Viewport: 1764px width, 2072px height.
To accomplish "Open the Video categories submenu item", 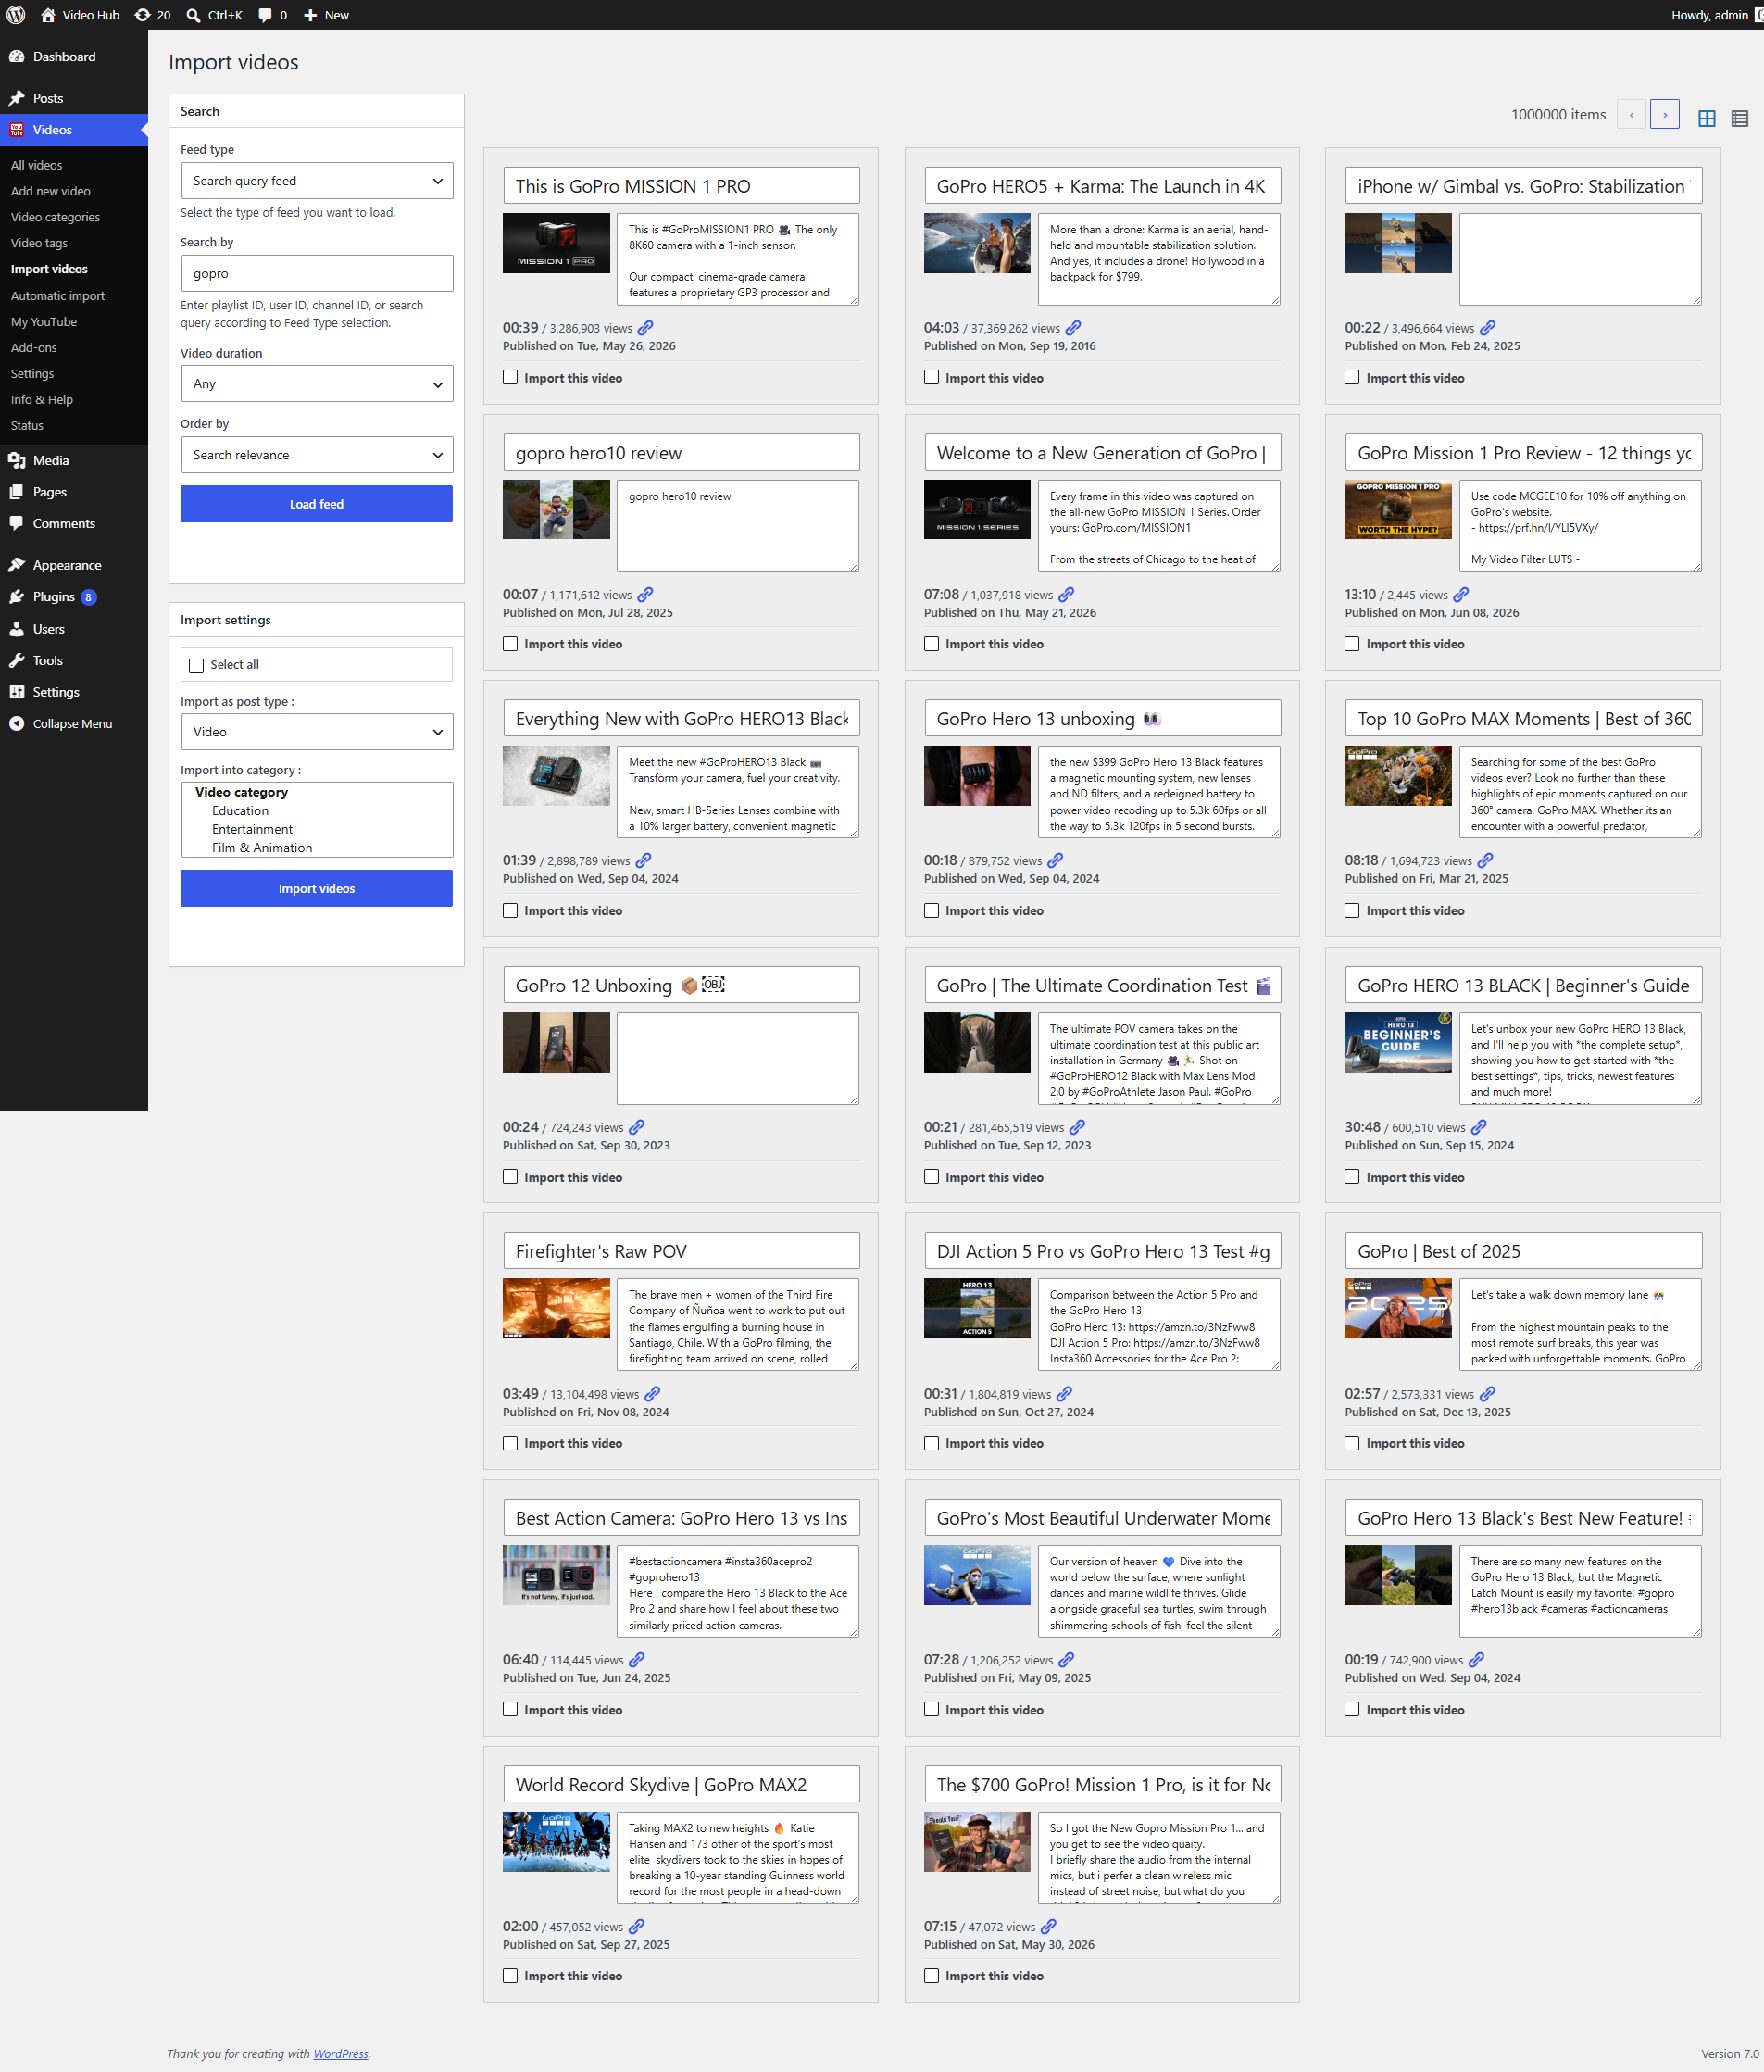I will point(55,217).
